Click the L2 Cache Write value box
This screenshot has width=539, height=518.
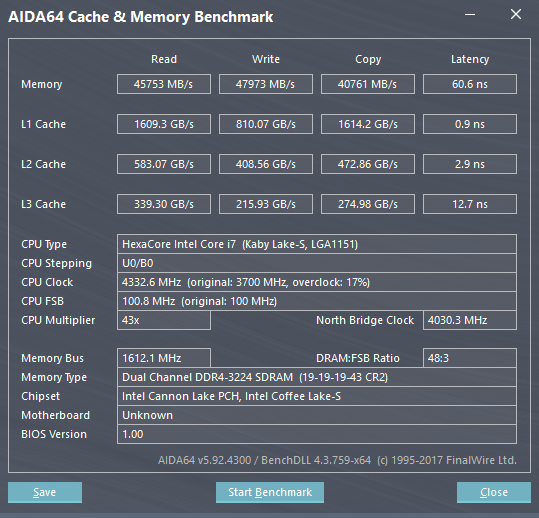(266, 164)
